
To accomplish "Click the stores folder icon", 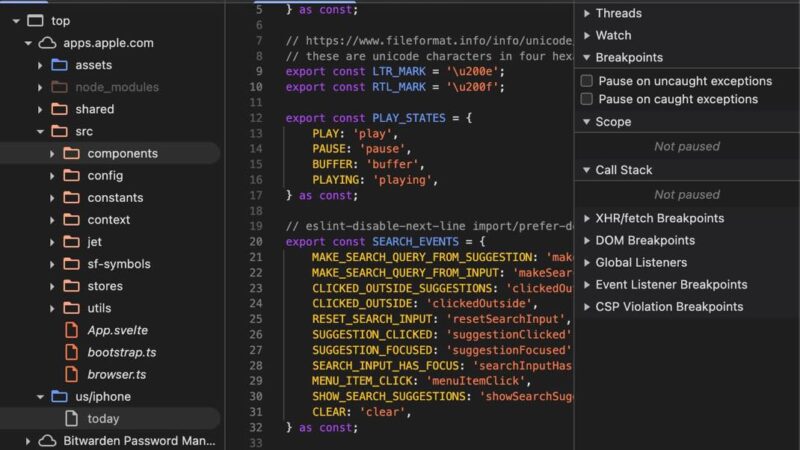I will point(71,286).
